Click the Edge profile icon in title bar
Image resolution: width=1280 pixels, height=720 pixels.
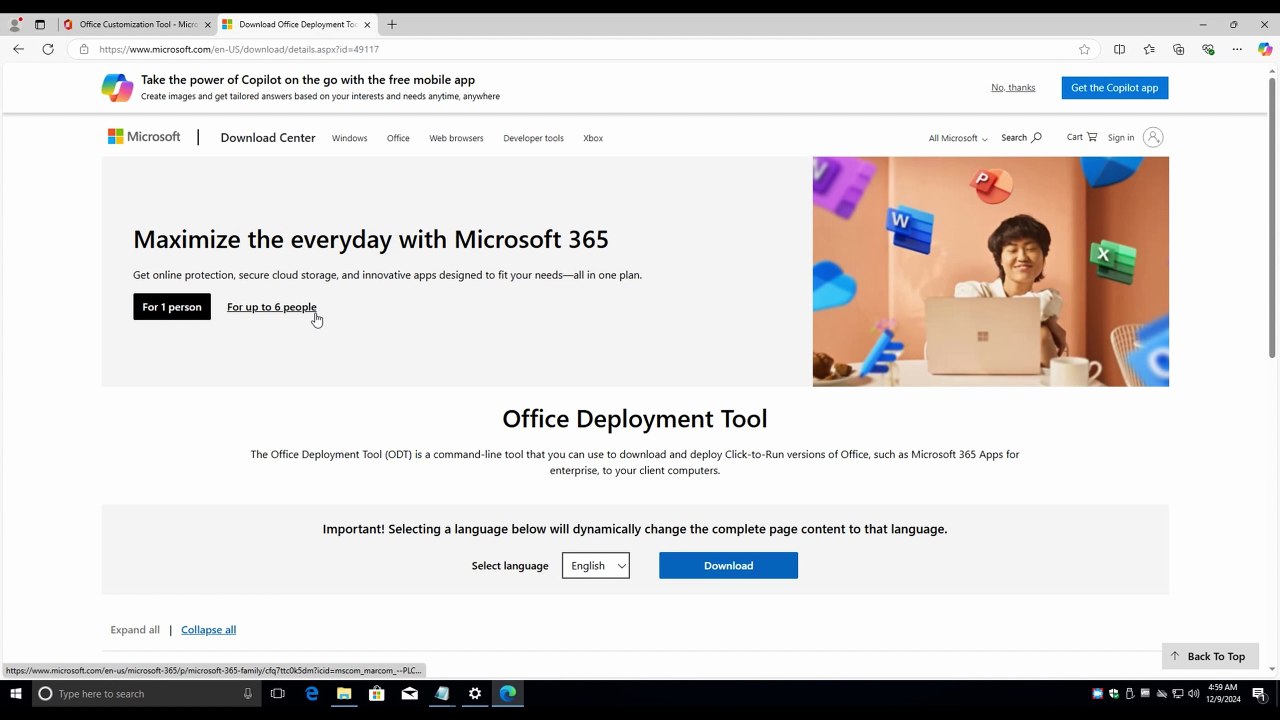15,24
